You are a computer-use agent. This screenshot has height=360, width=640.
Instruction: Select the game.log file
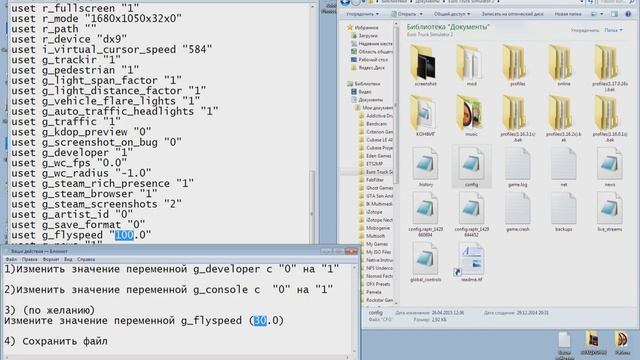(x=517, y=167)
